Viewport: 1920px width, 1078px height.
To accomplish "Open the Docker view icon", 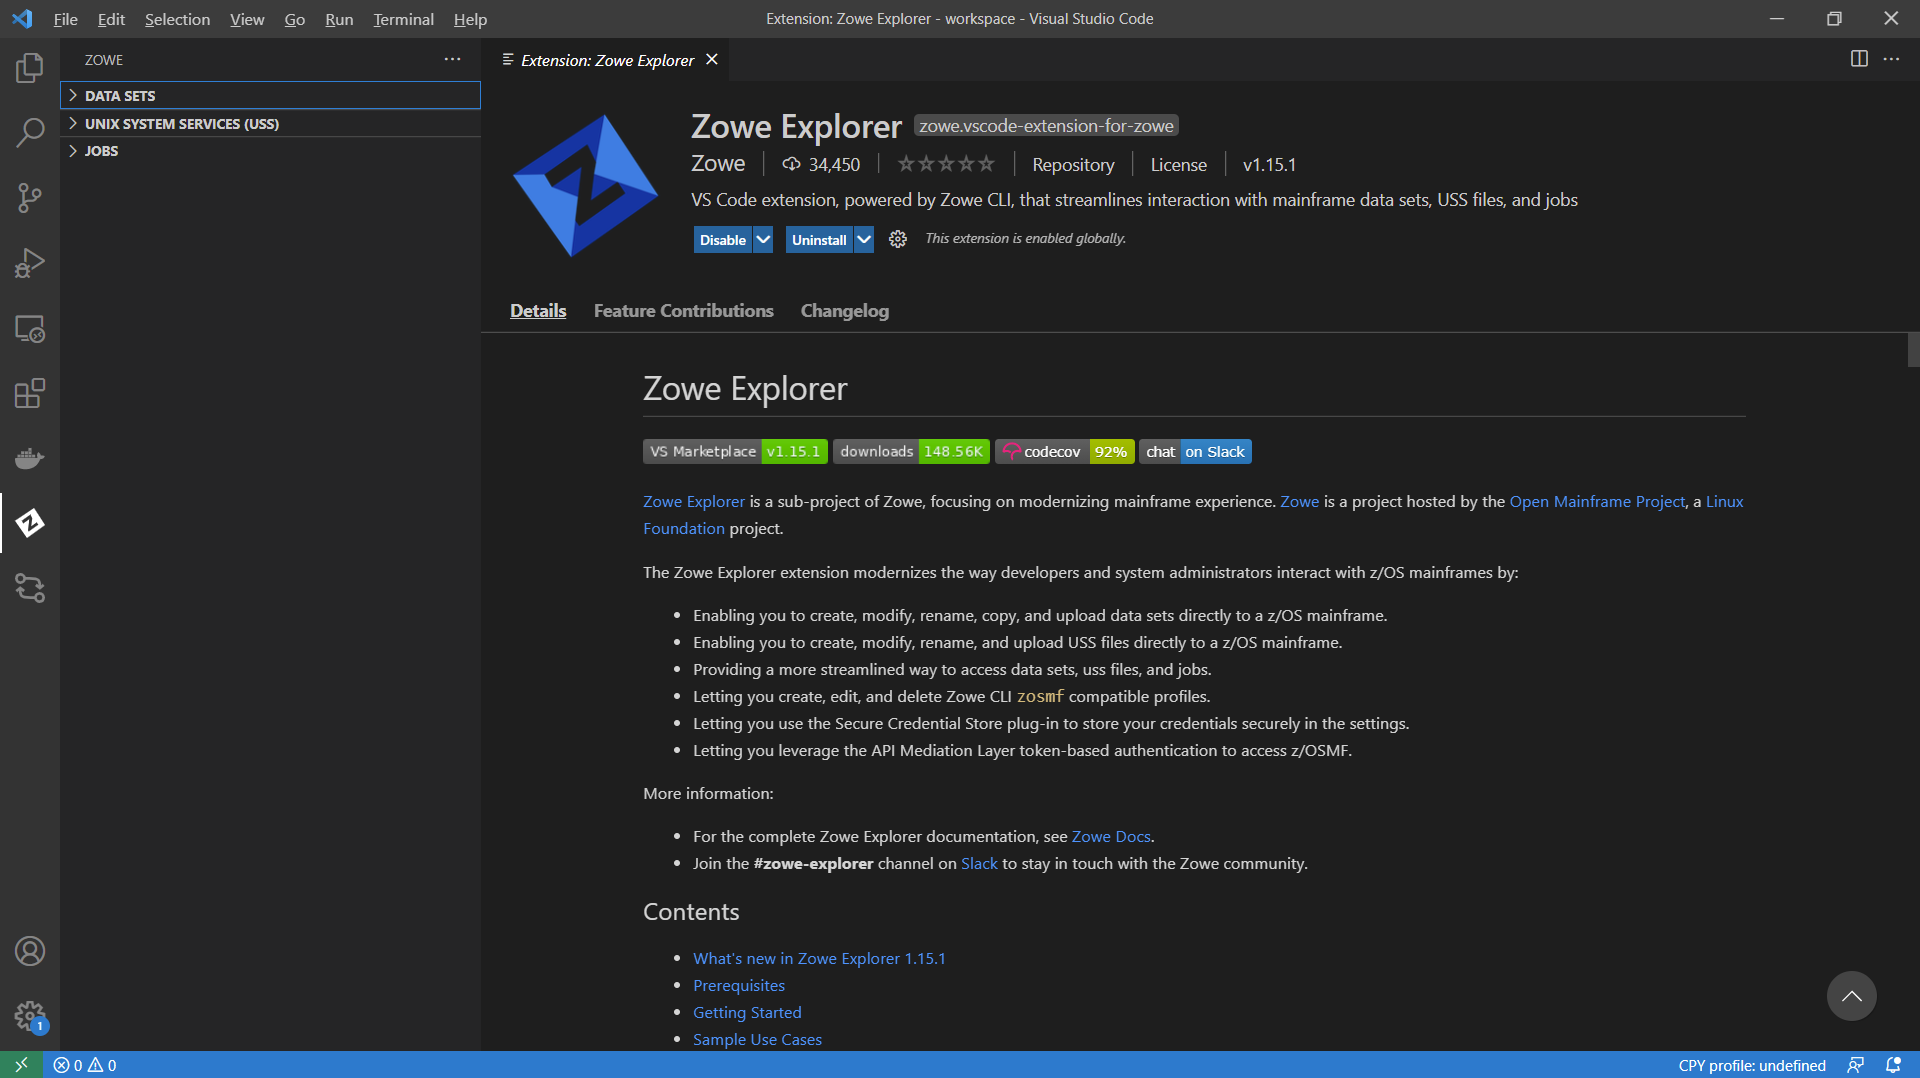I will [x=30, y=458].
